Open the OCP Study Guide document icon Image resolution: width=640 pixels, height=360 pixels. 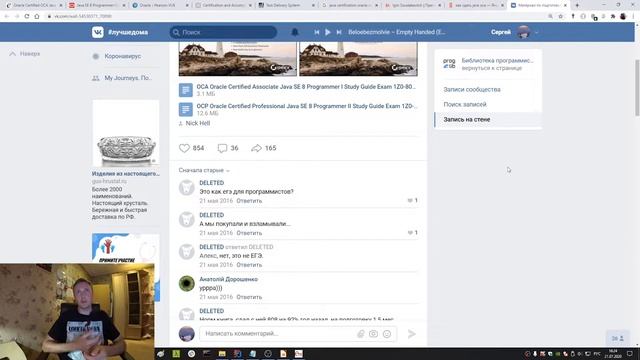[x=186, y=109]
